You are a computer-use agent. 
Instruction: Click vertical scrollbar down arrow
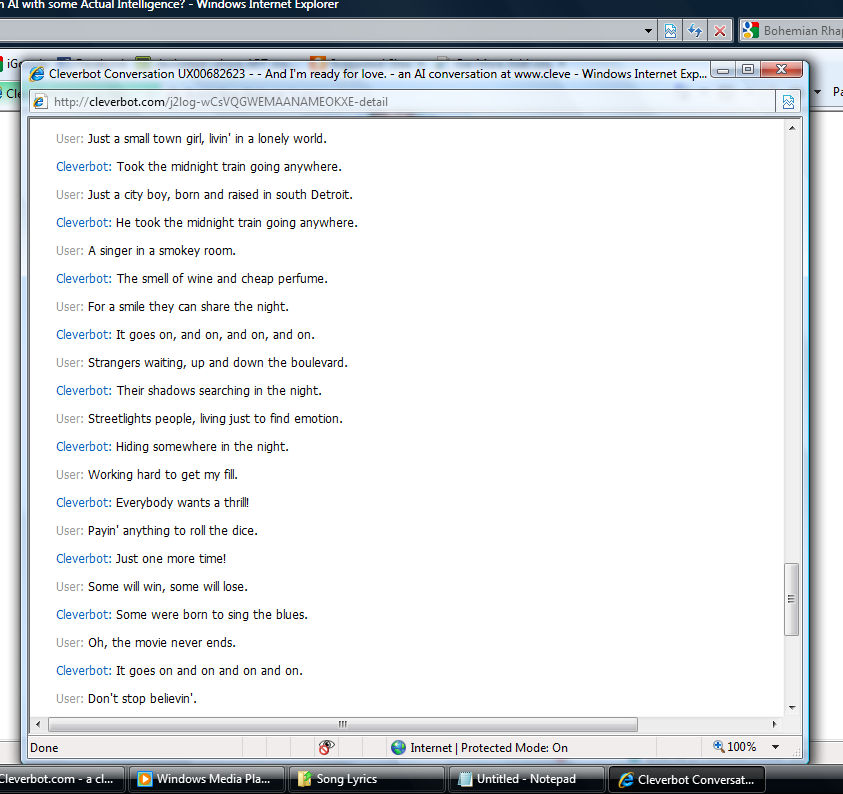click(x=792, y=707)
